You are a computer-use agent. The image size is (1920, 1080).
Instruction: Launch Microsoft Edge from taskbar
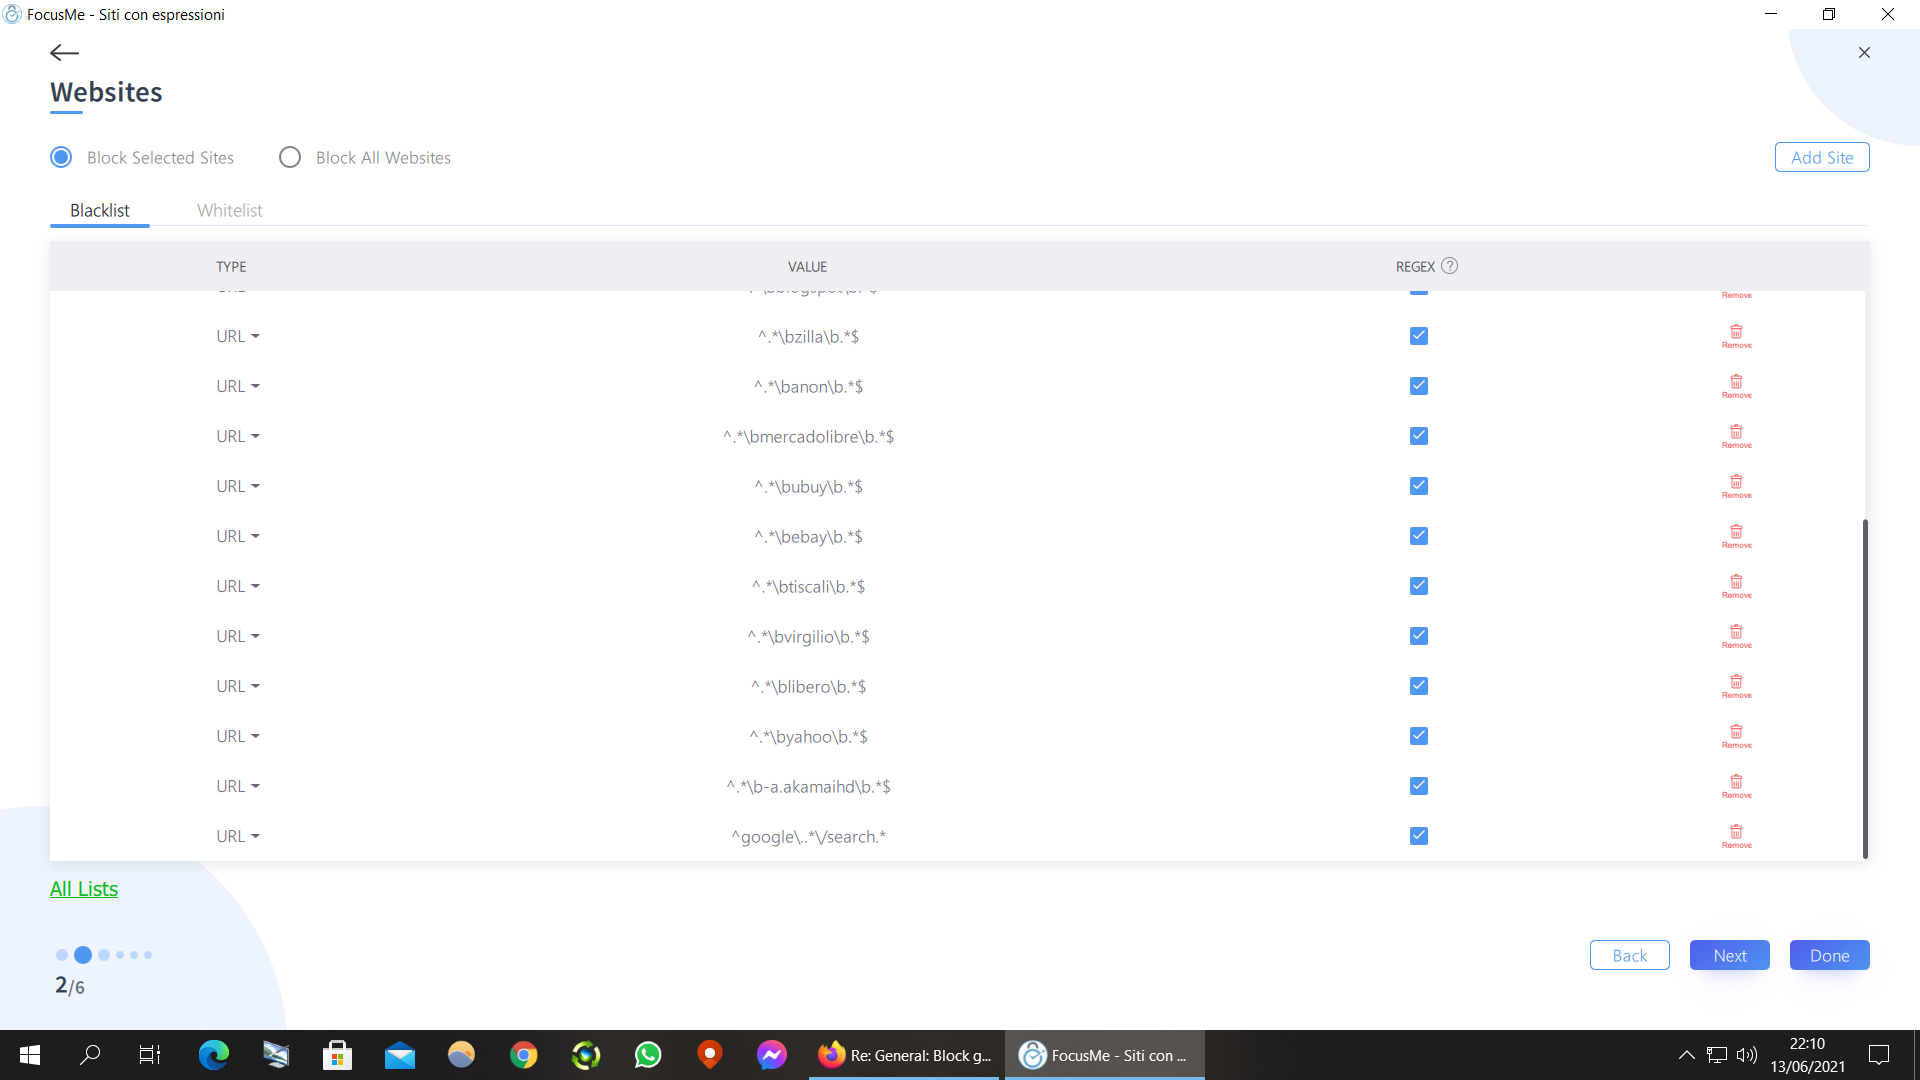click(213, 1055)
